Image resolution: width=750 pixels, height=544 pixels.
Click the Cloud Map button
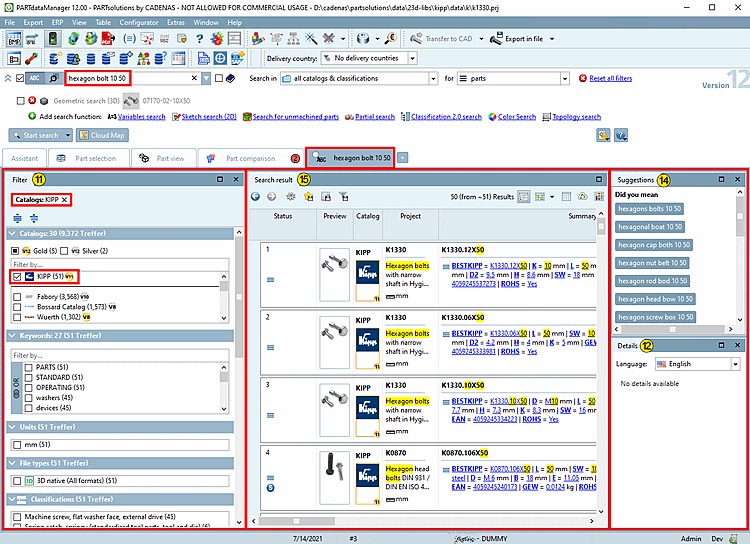tap(102, 135)
